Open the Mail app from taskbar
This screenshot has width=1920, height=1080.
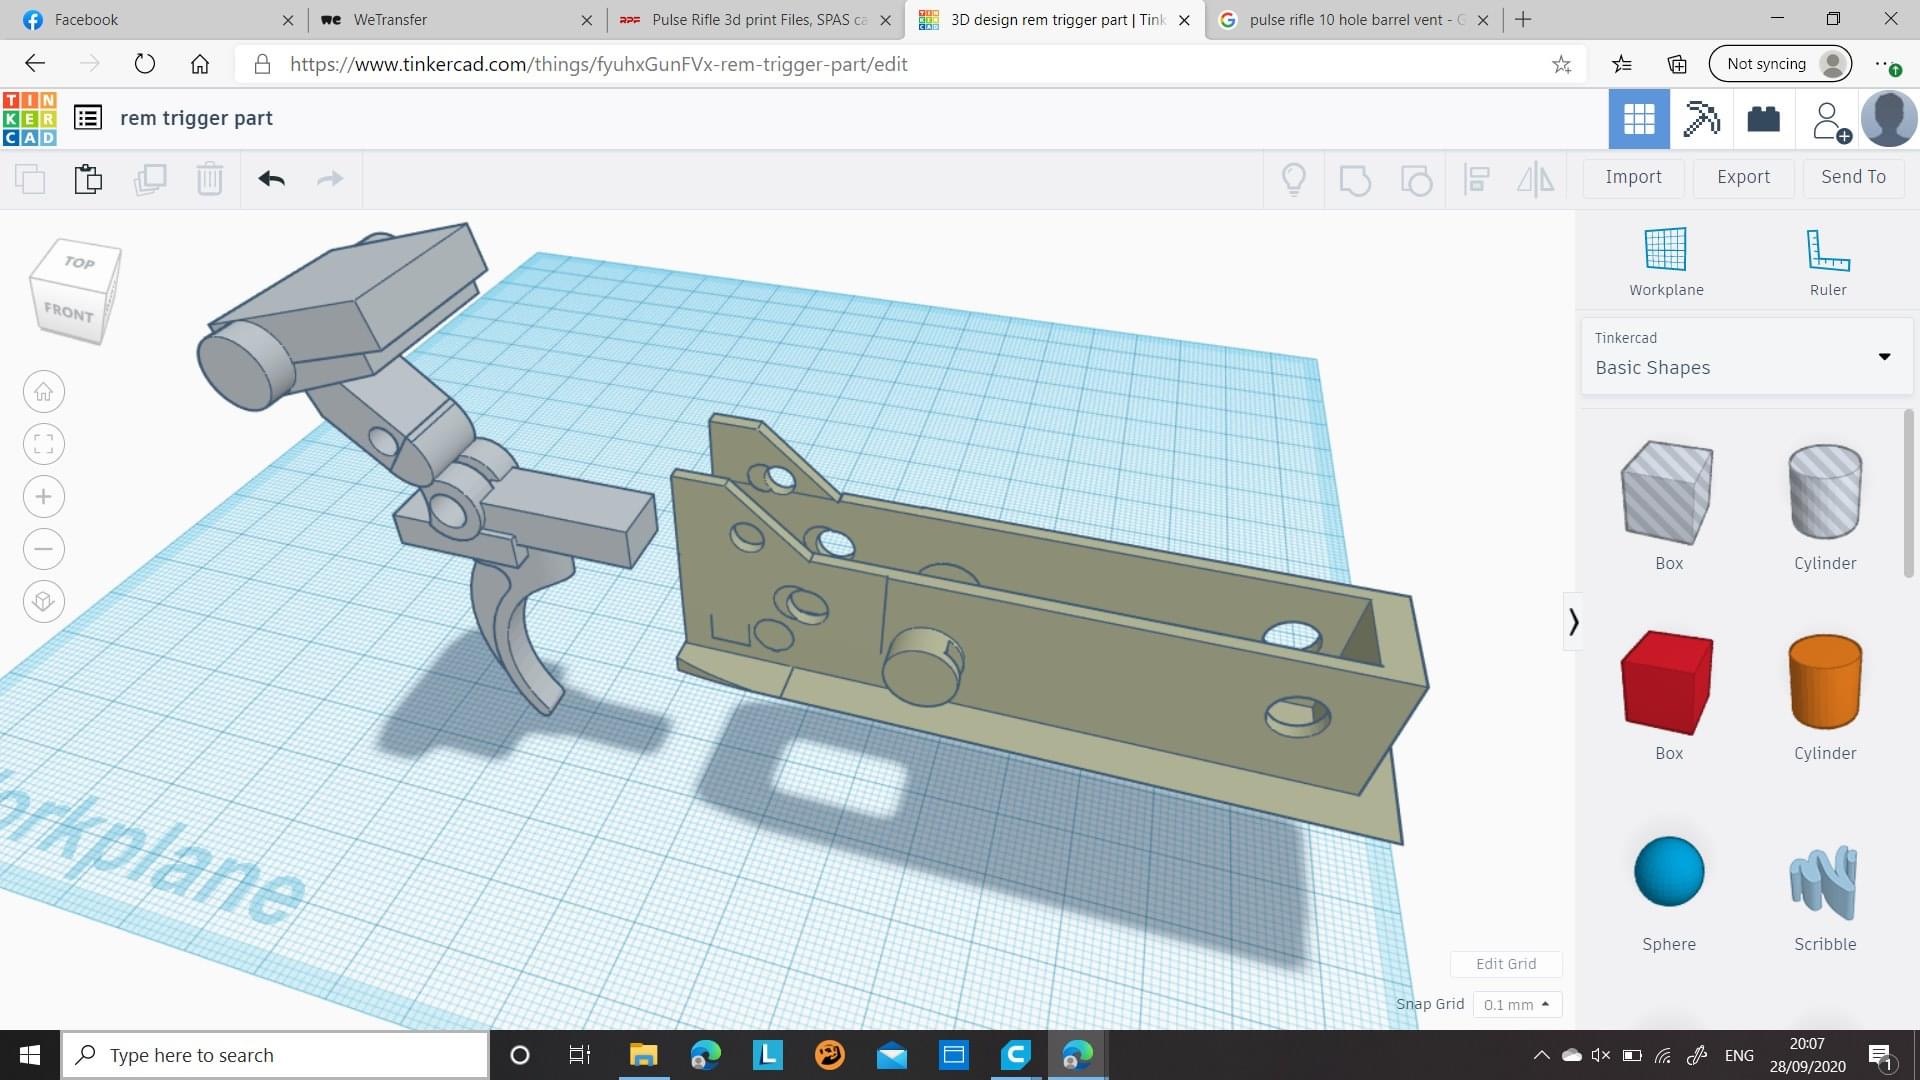click(891, 1055)
